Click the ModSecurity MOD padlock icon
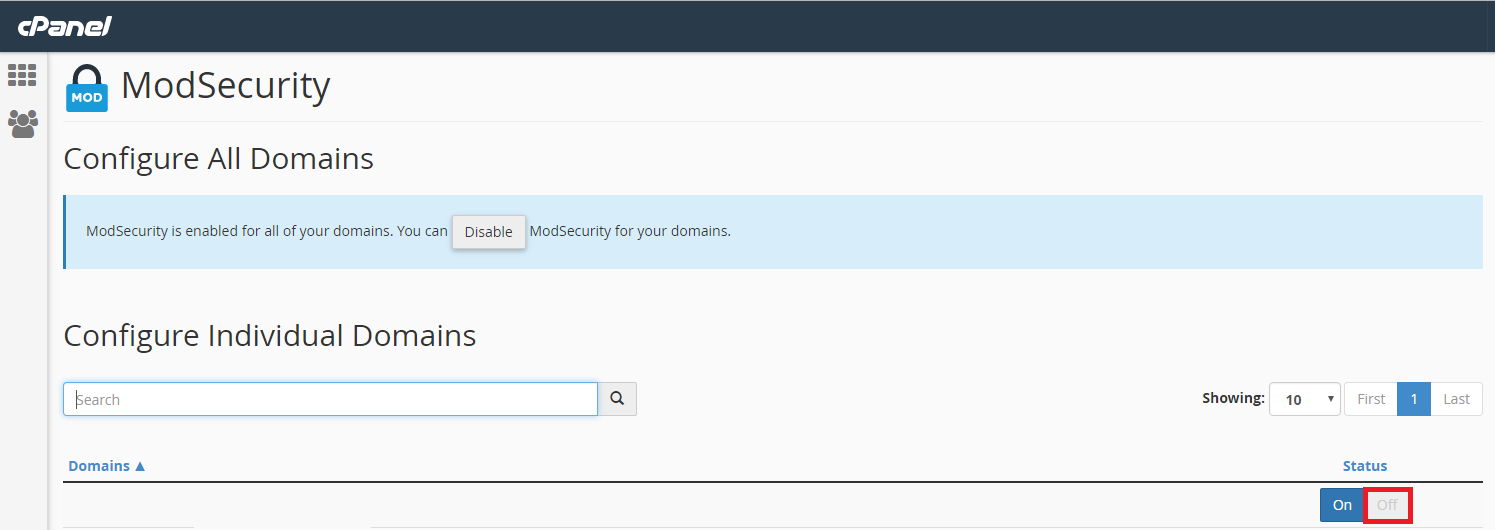This screenshot has width=1495, height=530. [87, 88]
